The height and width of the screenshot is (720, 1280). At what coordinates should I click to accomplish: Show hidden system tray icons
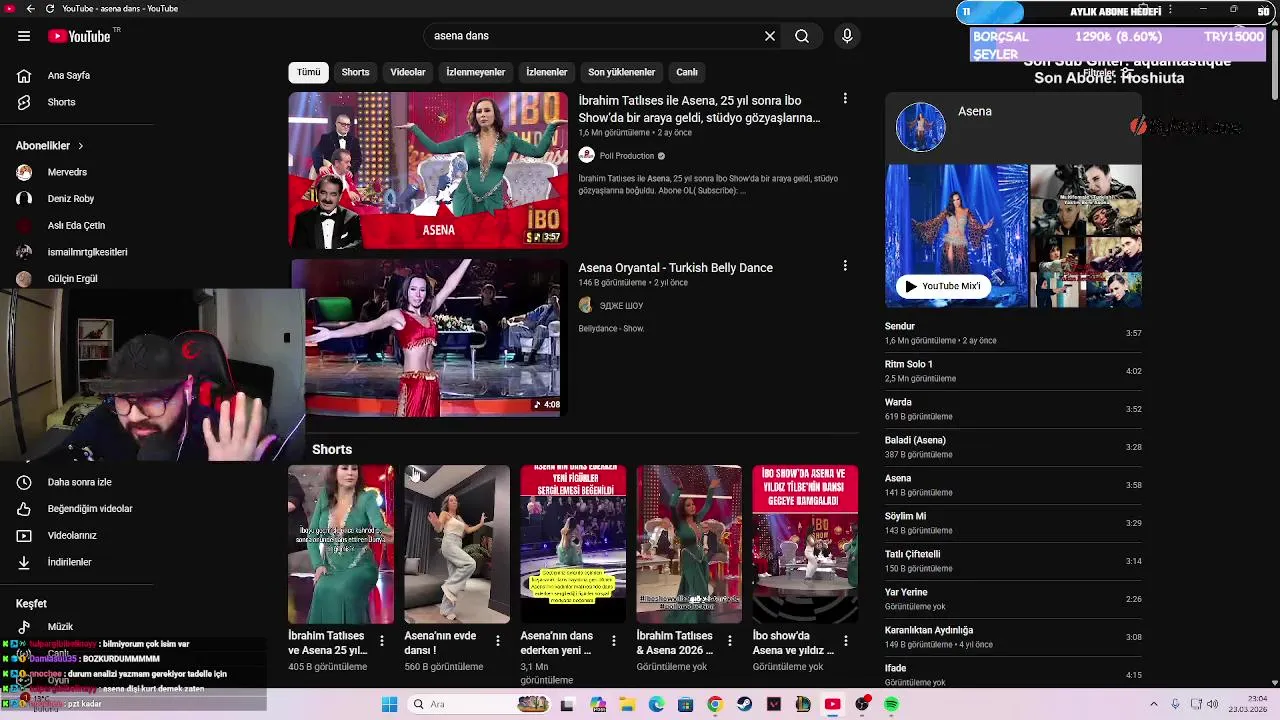click(1153, 705)
